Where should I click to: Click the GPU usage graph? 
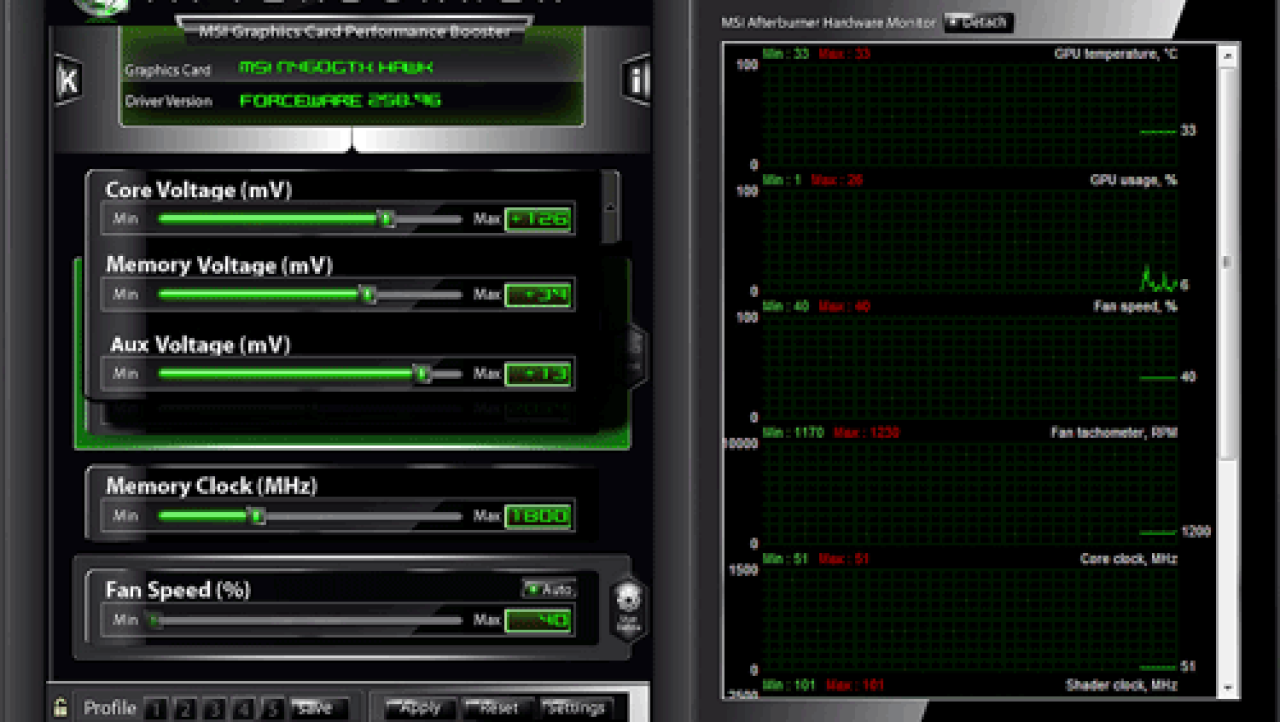(970, 241)
